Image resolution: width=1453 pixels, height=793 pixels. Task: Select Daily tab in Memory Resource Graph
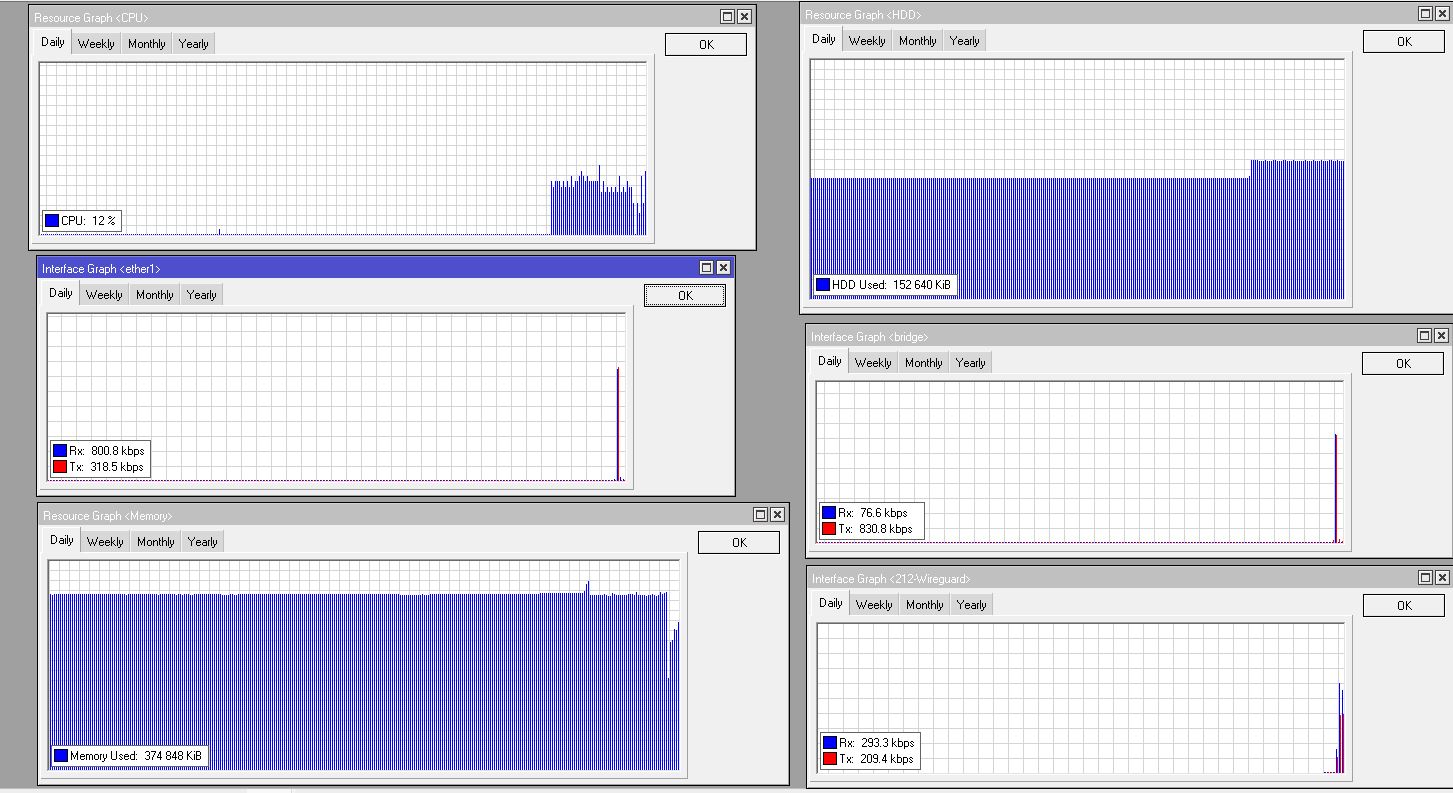[62, 541]
